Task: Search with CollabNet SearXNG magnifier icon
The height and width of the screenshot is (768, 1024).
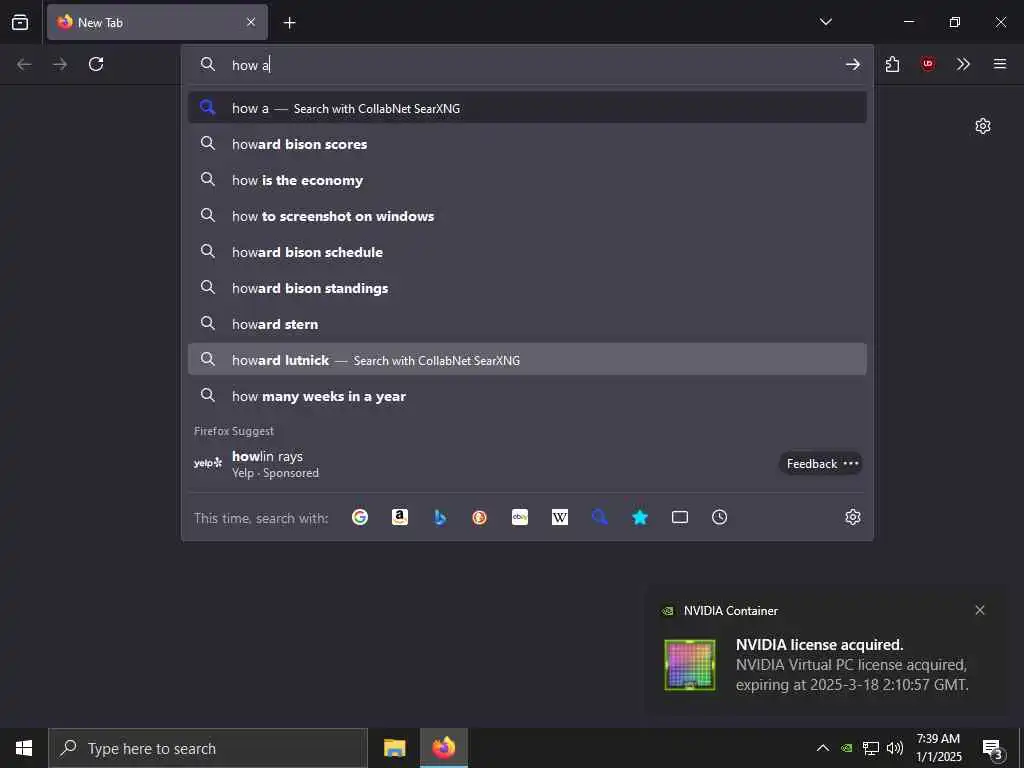Action: 600,517
